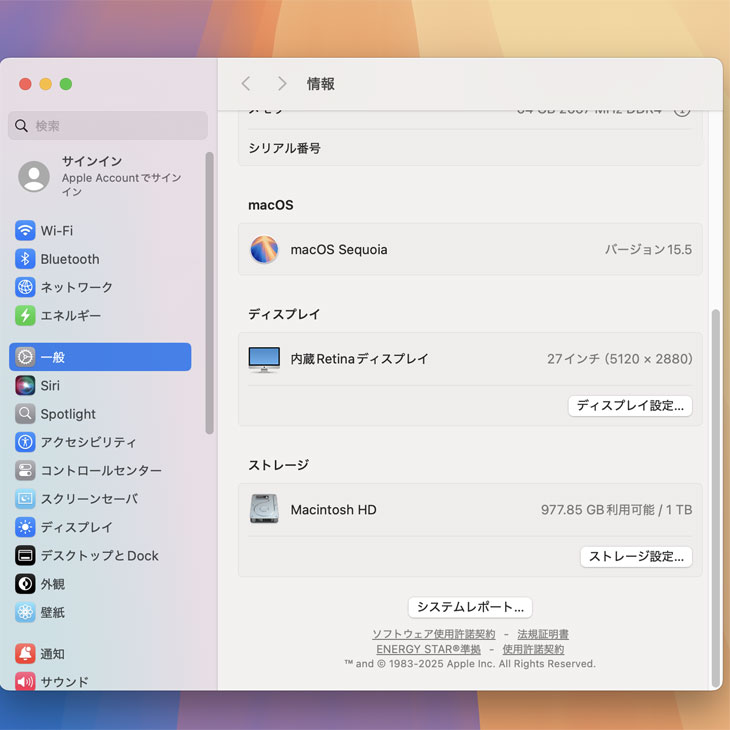
Task: Click the 一般 gear icon
Action: 25,357
